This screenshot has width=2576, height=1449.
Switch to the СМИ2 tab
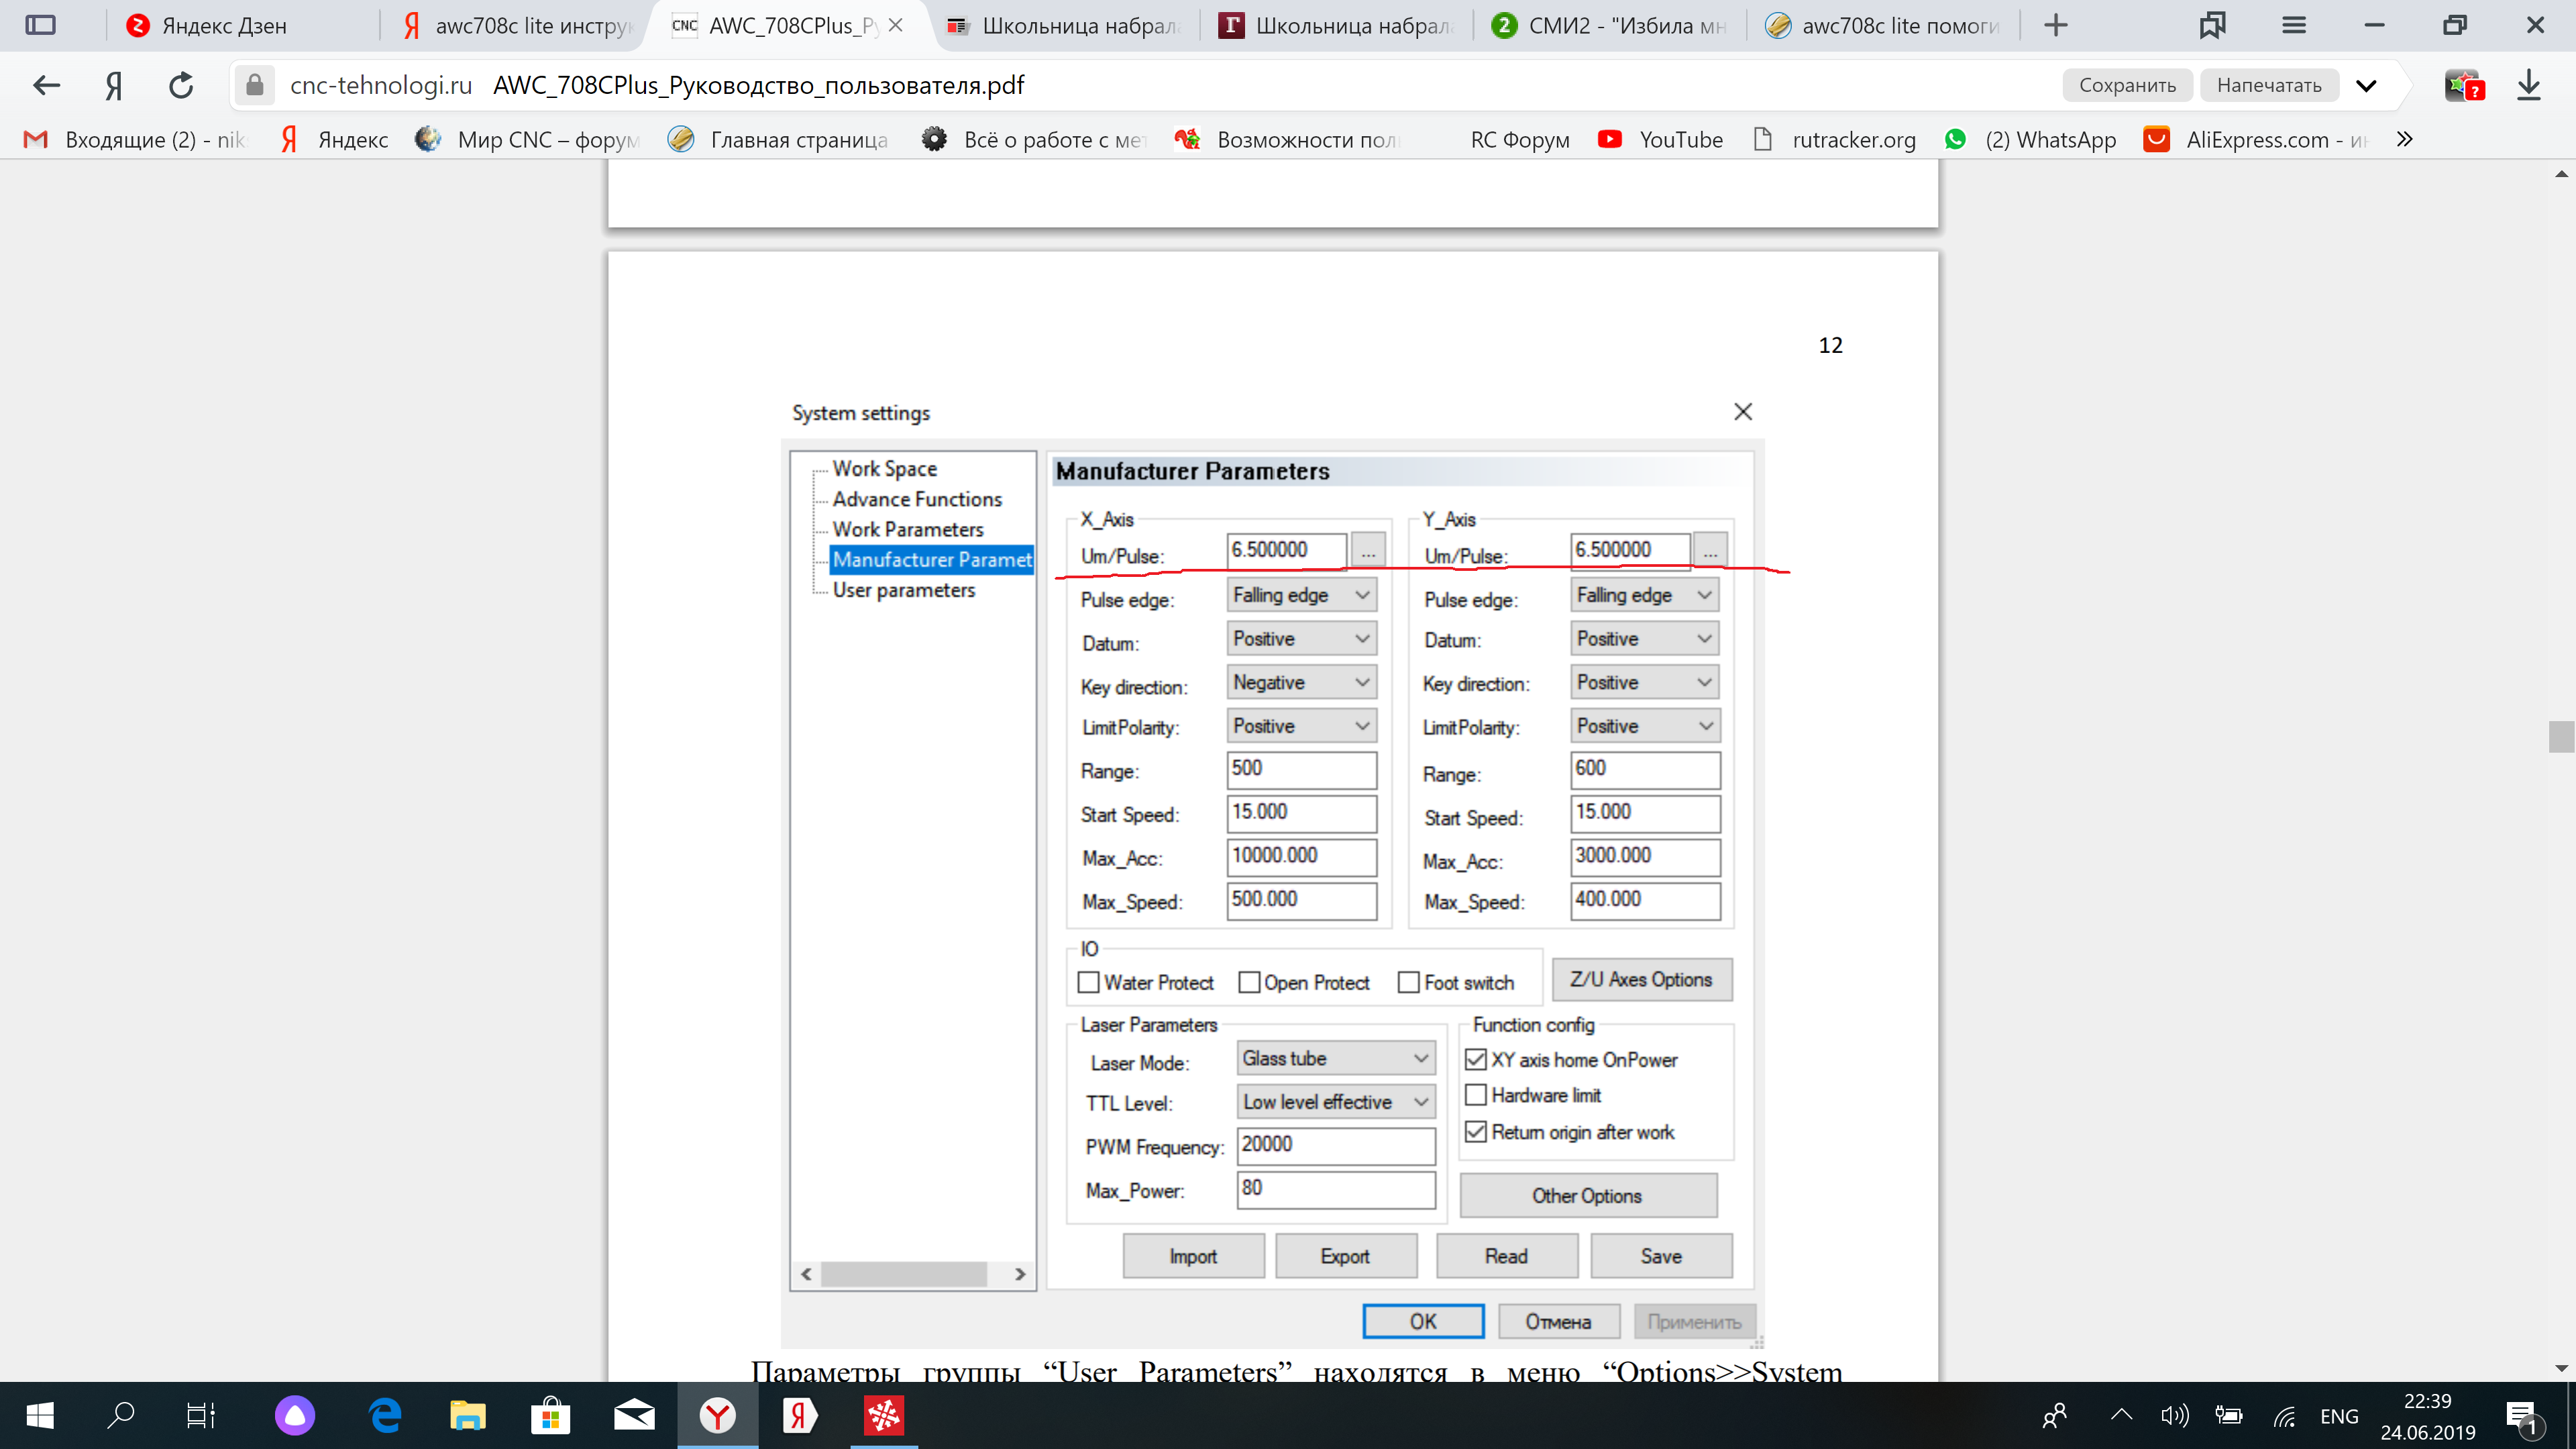1610,25
